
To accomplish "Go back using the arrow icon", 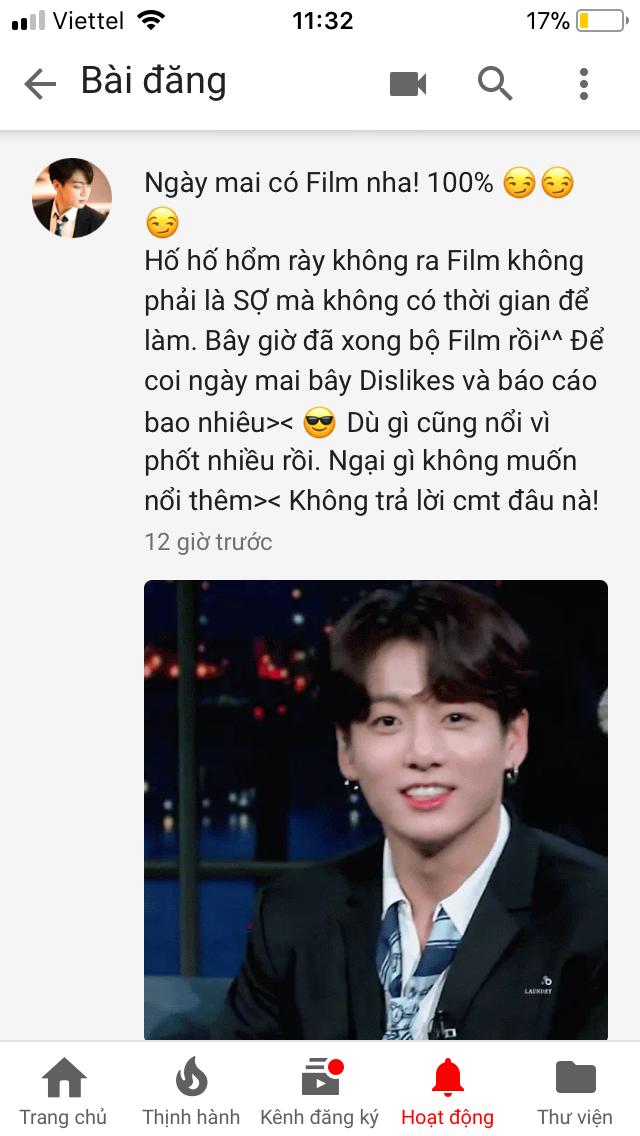I will pyautogui.click(x=40, y=85).
